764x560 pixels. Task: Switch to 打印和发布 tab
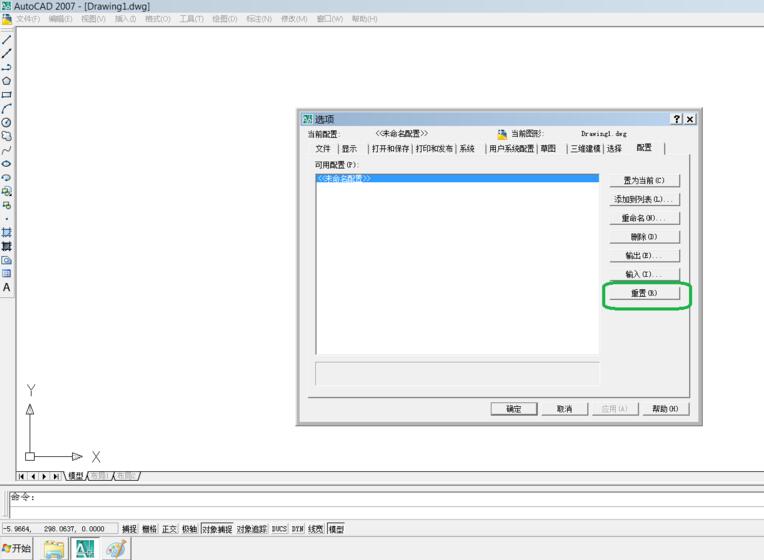point(434,149)
